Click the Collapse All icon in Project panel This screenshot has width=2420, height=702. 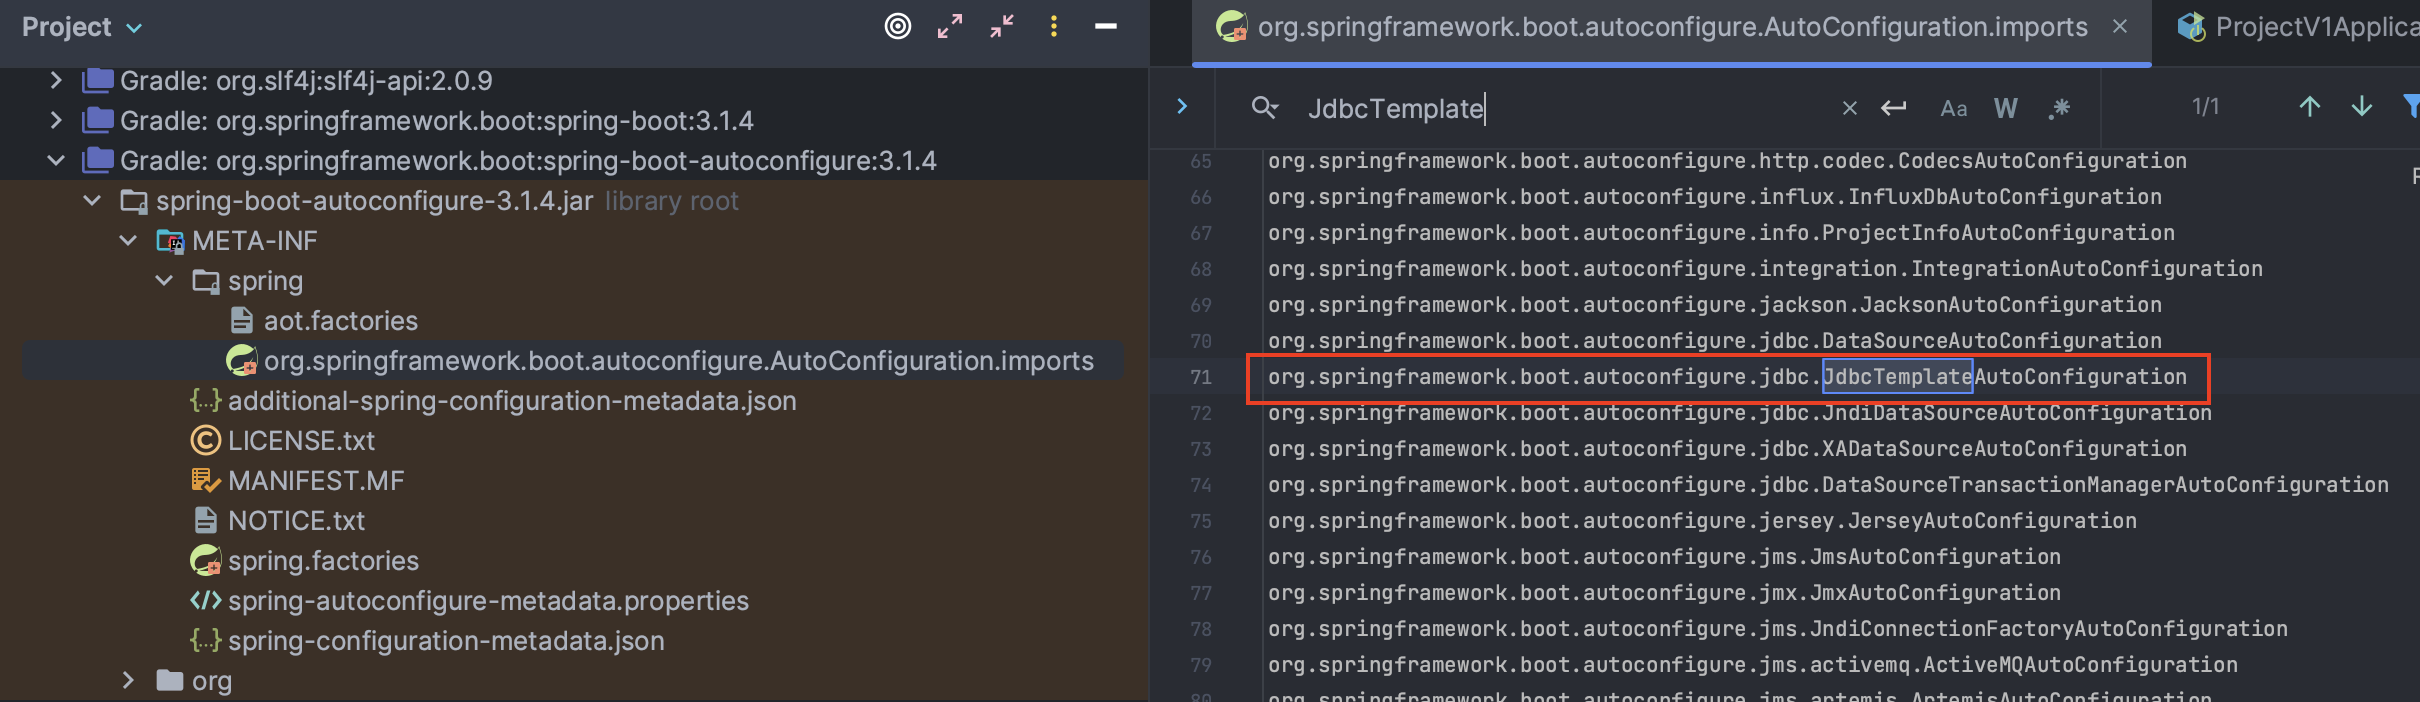[1002, 27]
